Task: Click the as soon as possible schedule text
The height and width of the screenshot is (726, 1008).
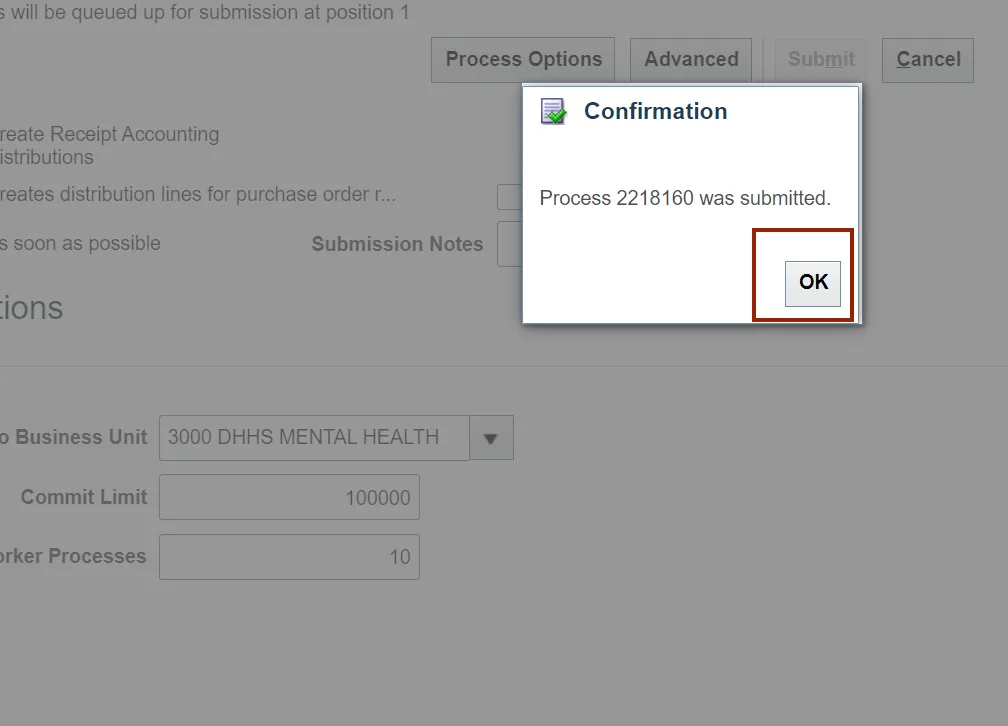Action: 82,243
